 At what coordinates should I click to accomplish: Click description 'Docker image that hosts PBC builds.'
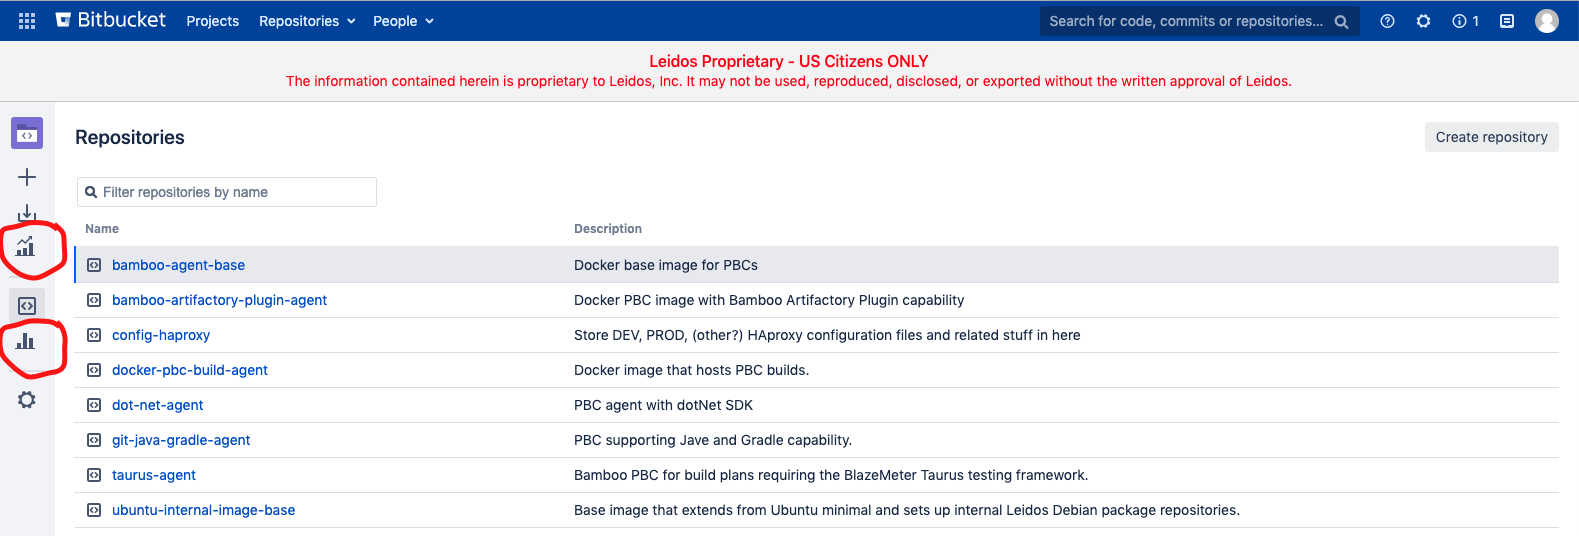tap(691, 370)
